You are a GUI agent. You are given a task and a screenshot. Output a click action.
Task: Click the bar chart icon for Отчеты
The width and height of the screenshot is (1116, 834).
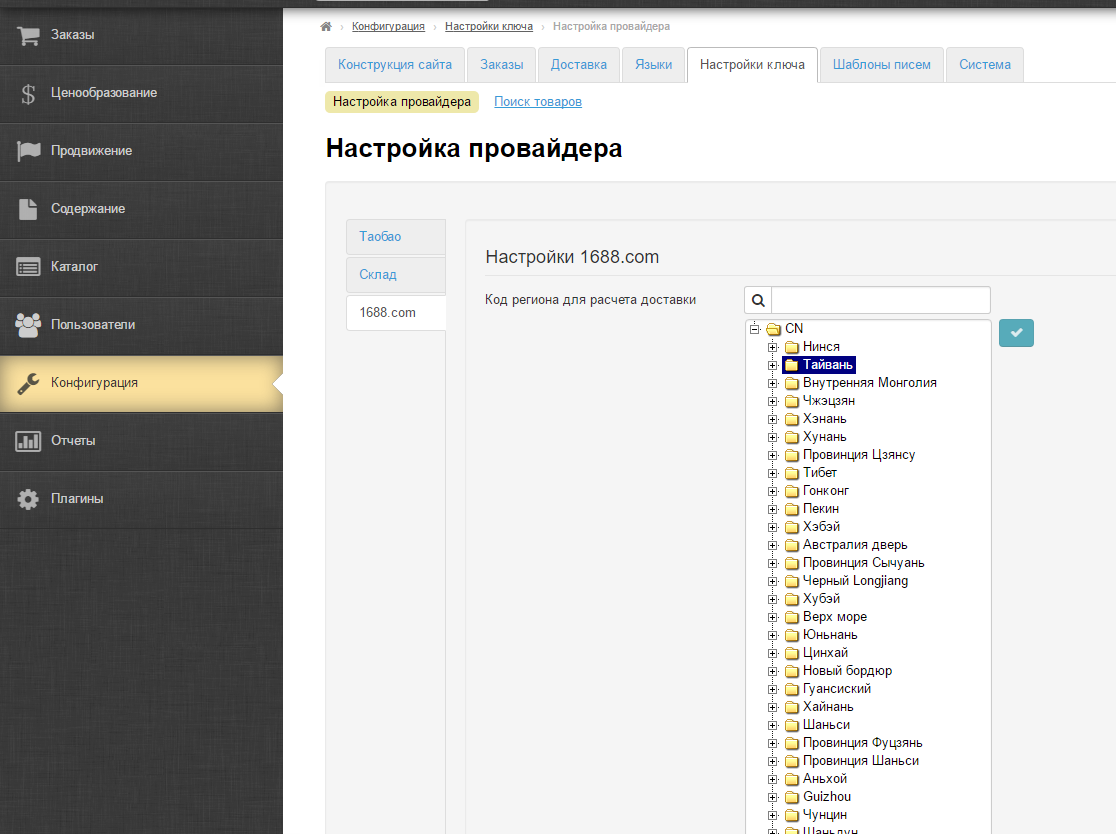coord(28,440)
